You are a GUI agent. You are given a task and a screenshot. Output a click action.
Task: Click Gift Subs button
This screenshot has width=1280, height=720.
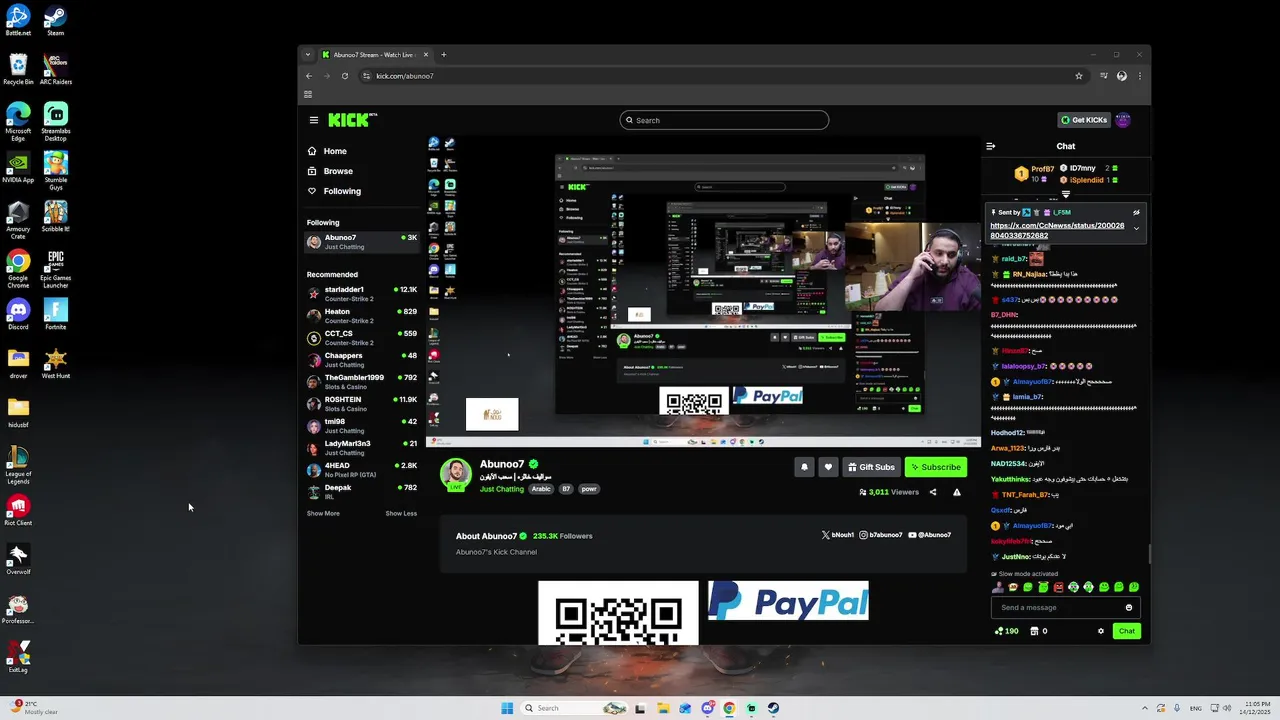click(871, 467)
